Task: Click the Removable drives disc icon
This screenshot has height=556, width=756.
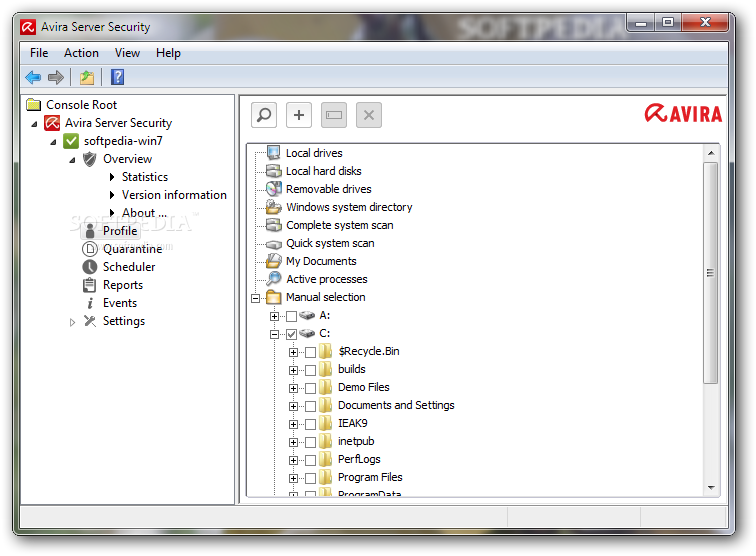Action: point(273,189)
